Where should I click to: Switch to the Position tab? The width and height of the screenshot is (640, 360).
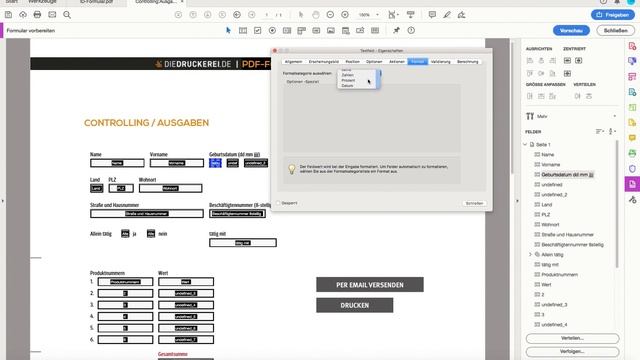pyautogui.click(x=353, y=62)
